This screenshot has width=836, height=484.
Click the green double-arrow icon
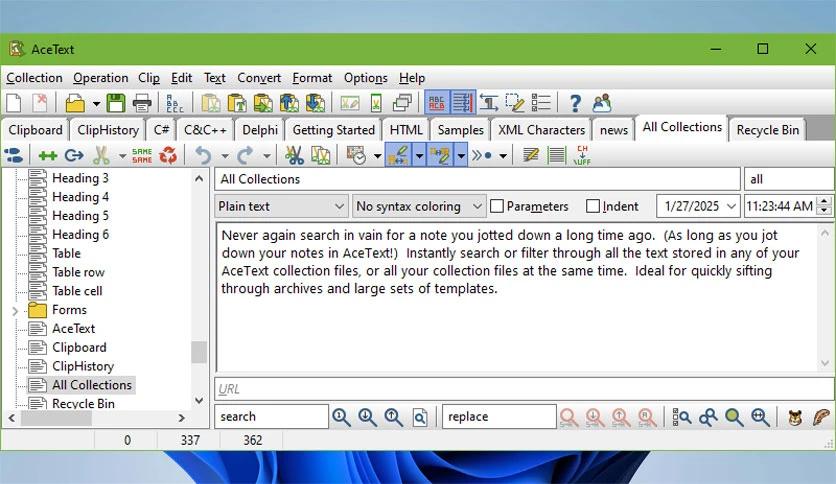47,155
